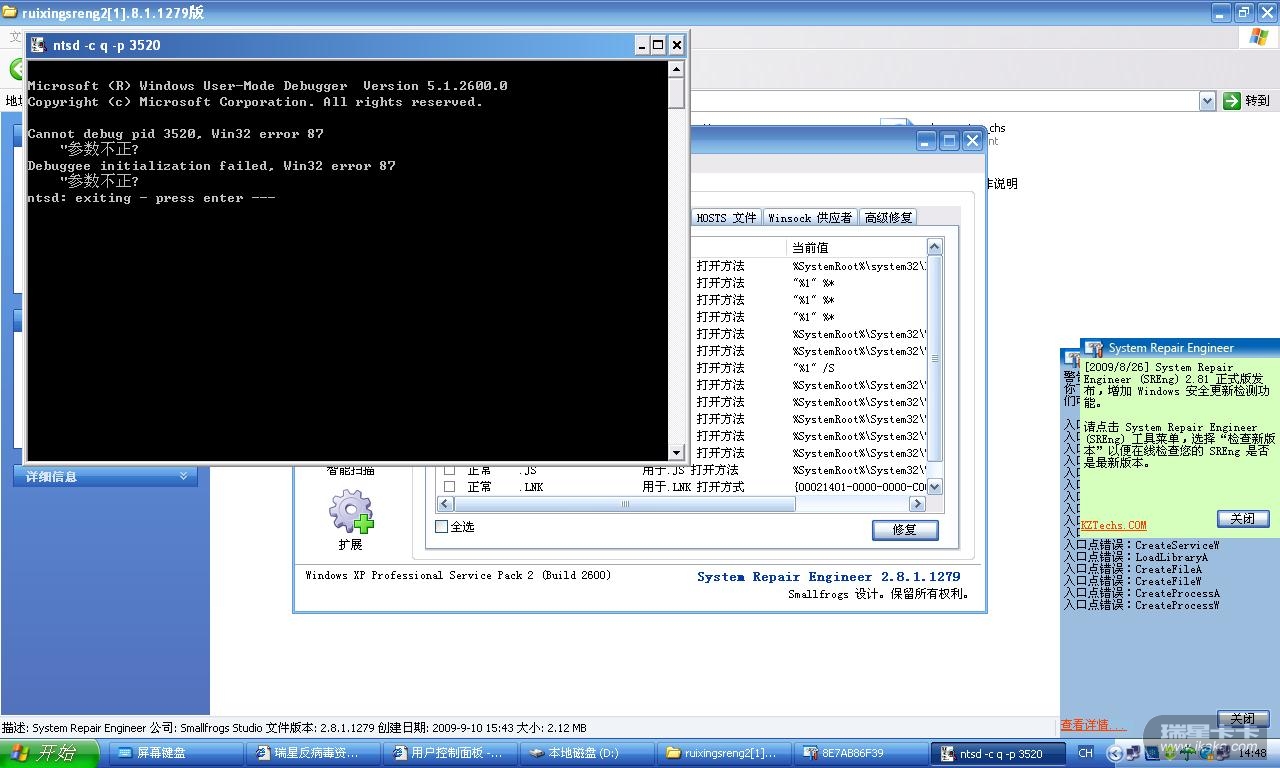Close the ntsd console window
This screenshot has height=768, width=1280.
(677, 45)
